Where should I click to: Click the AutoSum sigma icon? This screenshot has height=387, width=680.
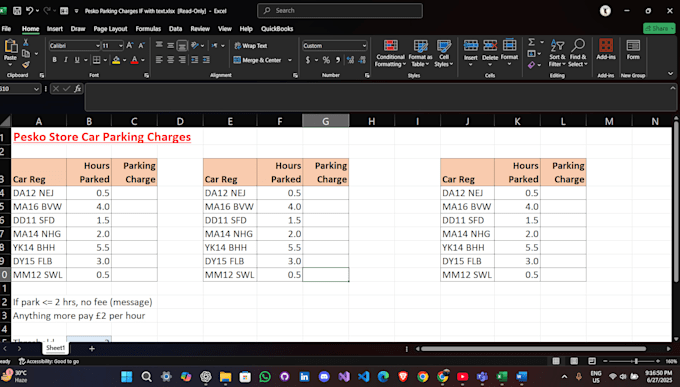[531, 42]
